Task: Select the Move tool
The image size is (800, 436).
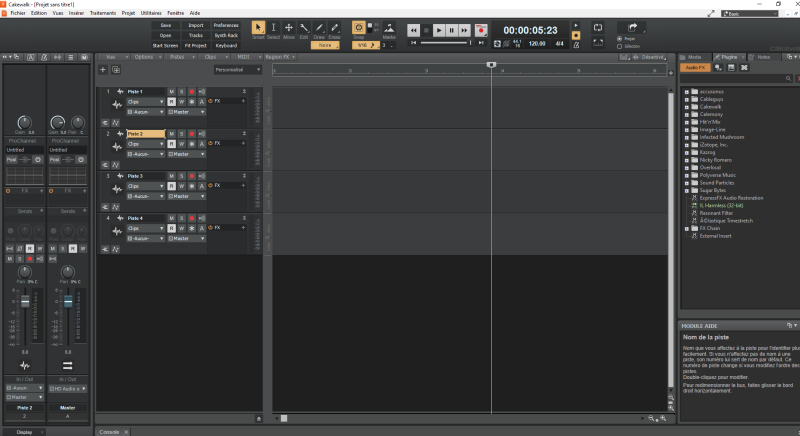Action: (289, 28)
